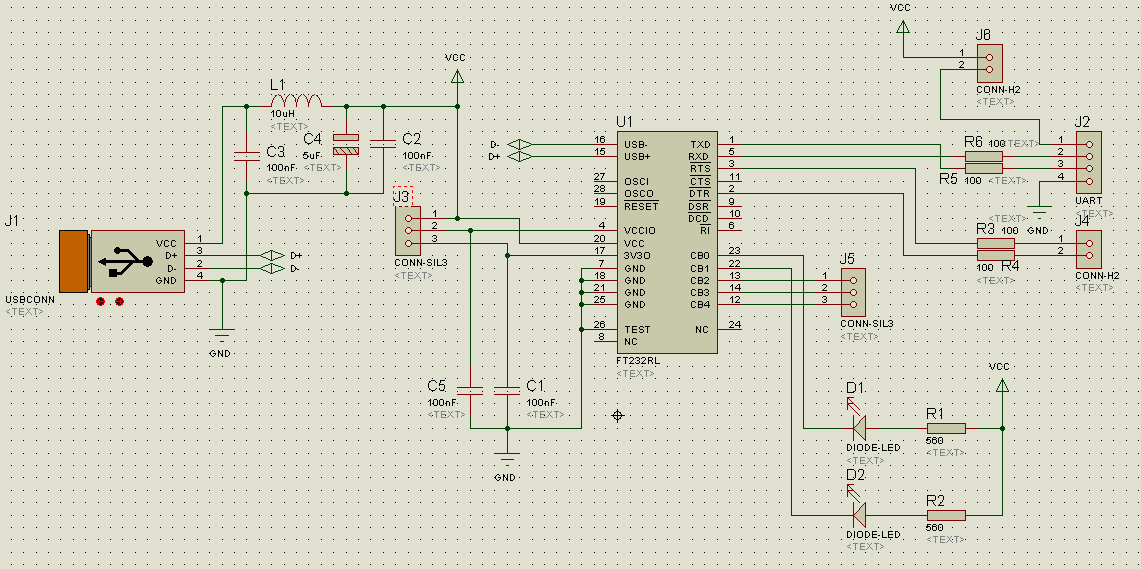The image size is (1141, 569).
Task: Click the GND terminal below USB connector
Action: (x=221, y=333)
